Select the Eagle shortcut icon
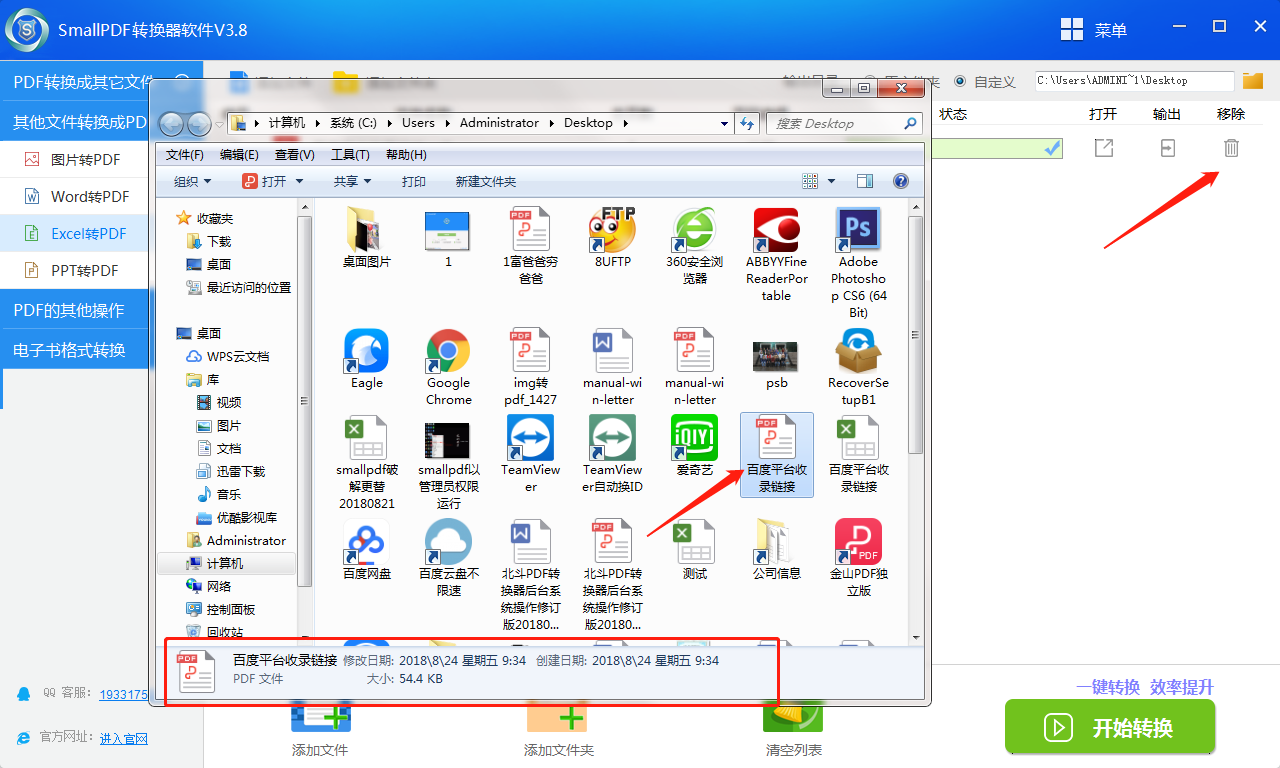This screenshot has height=768, width=1280. coord(366,351)
